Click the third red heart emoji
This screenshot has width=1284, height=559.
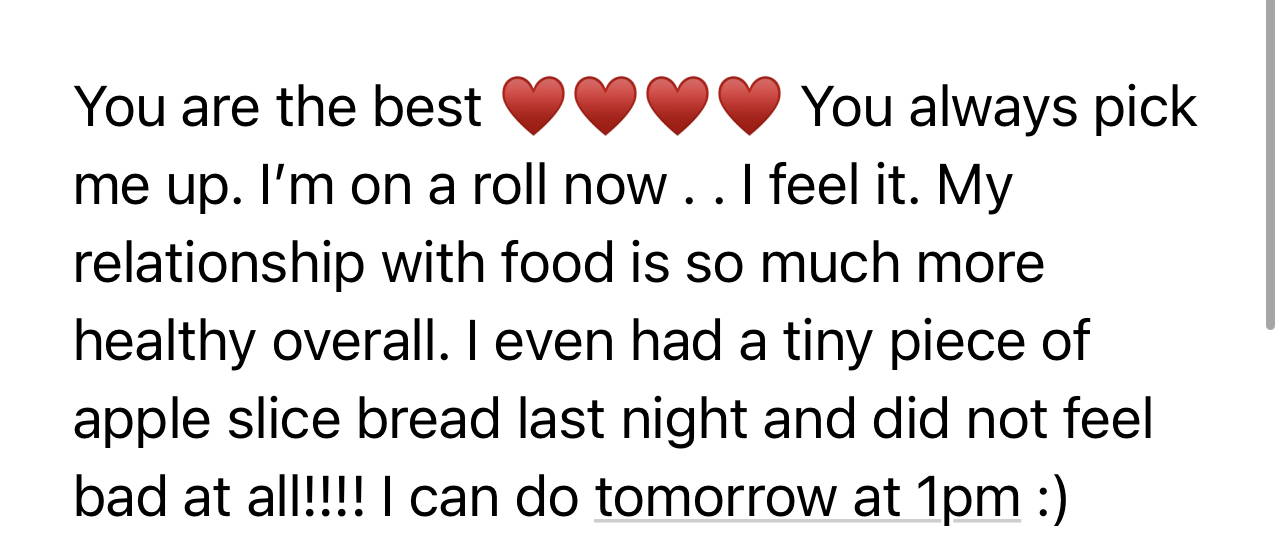(x=678, y=107)
